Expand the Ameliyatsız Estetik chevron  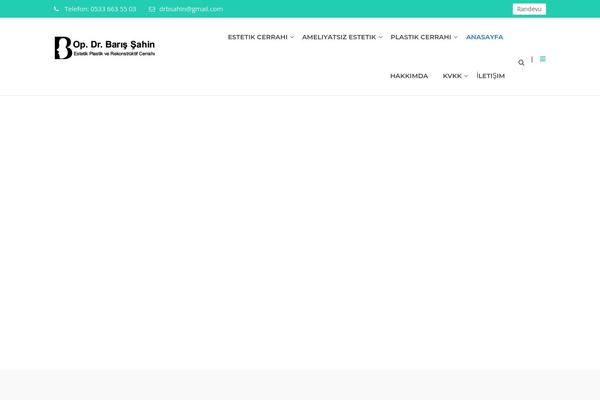point(380,37)
